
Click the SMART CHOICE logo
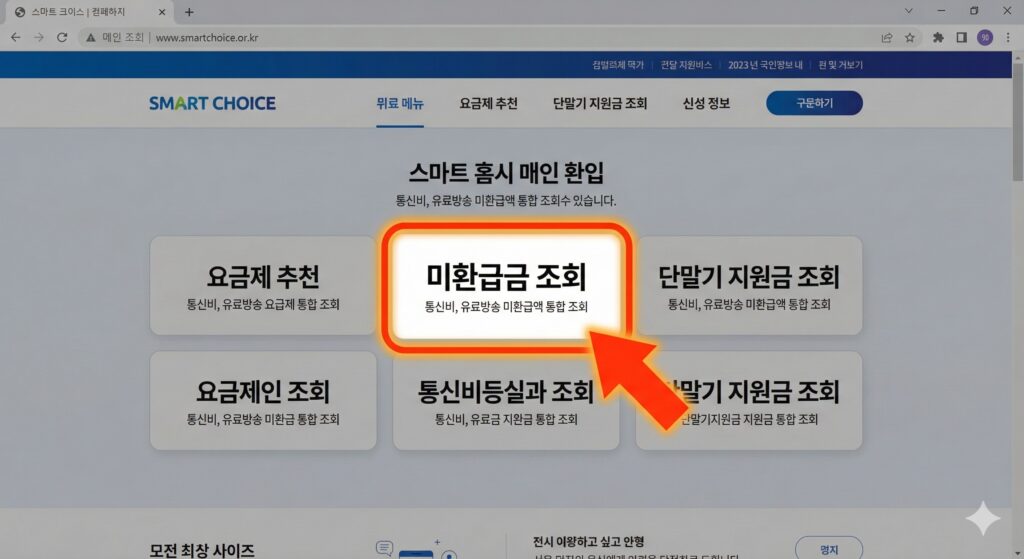point(212,103)
